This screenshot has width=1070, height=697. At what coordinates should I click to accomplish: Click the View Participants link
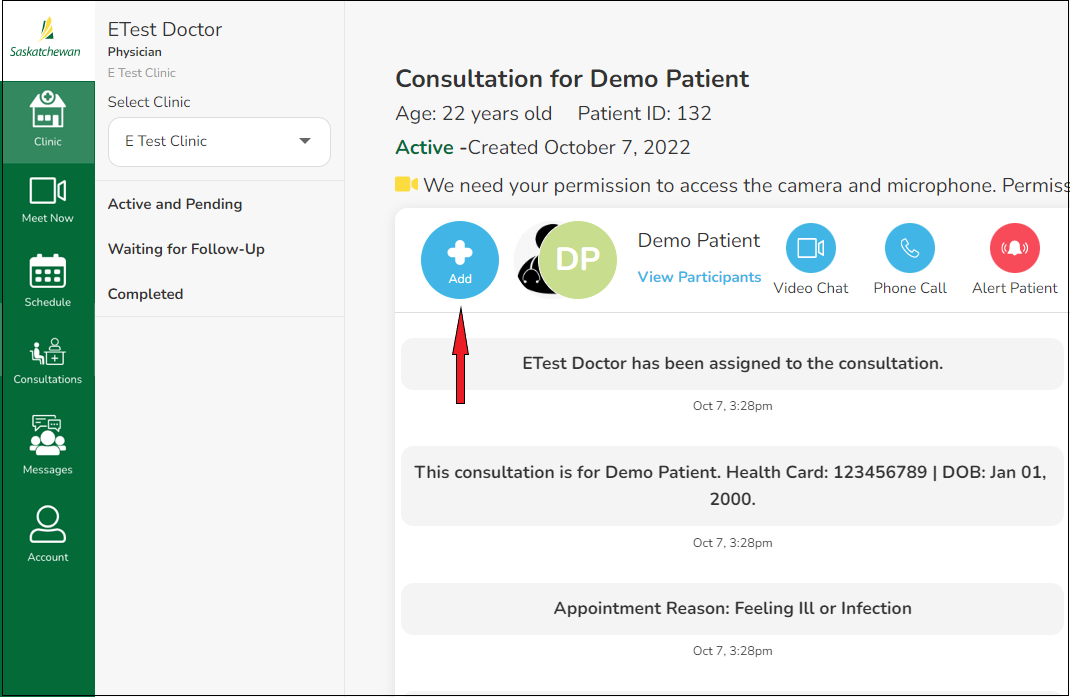click(x=699, y=277)
